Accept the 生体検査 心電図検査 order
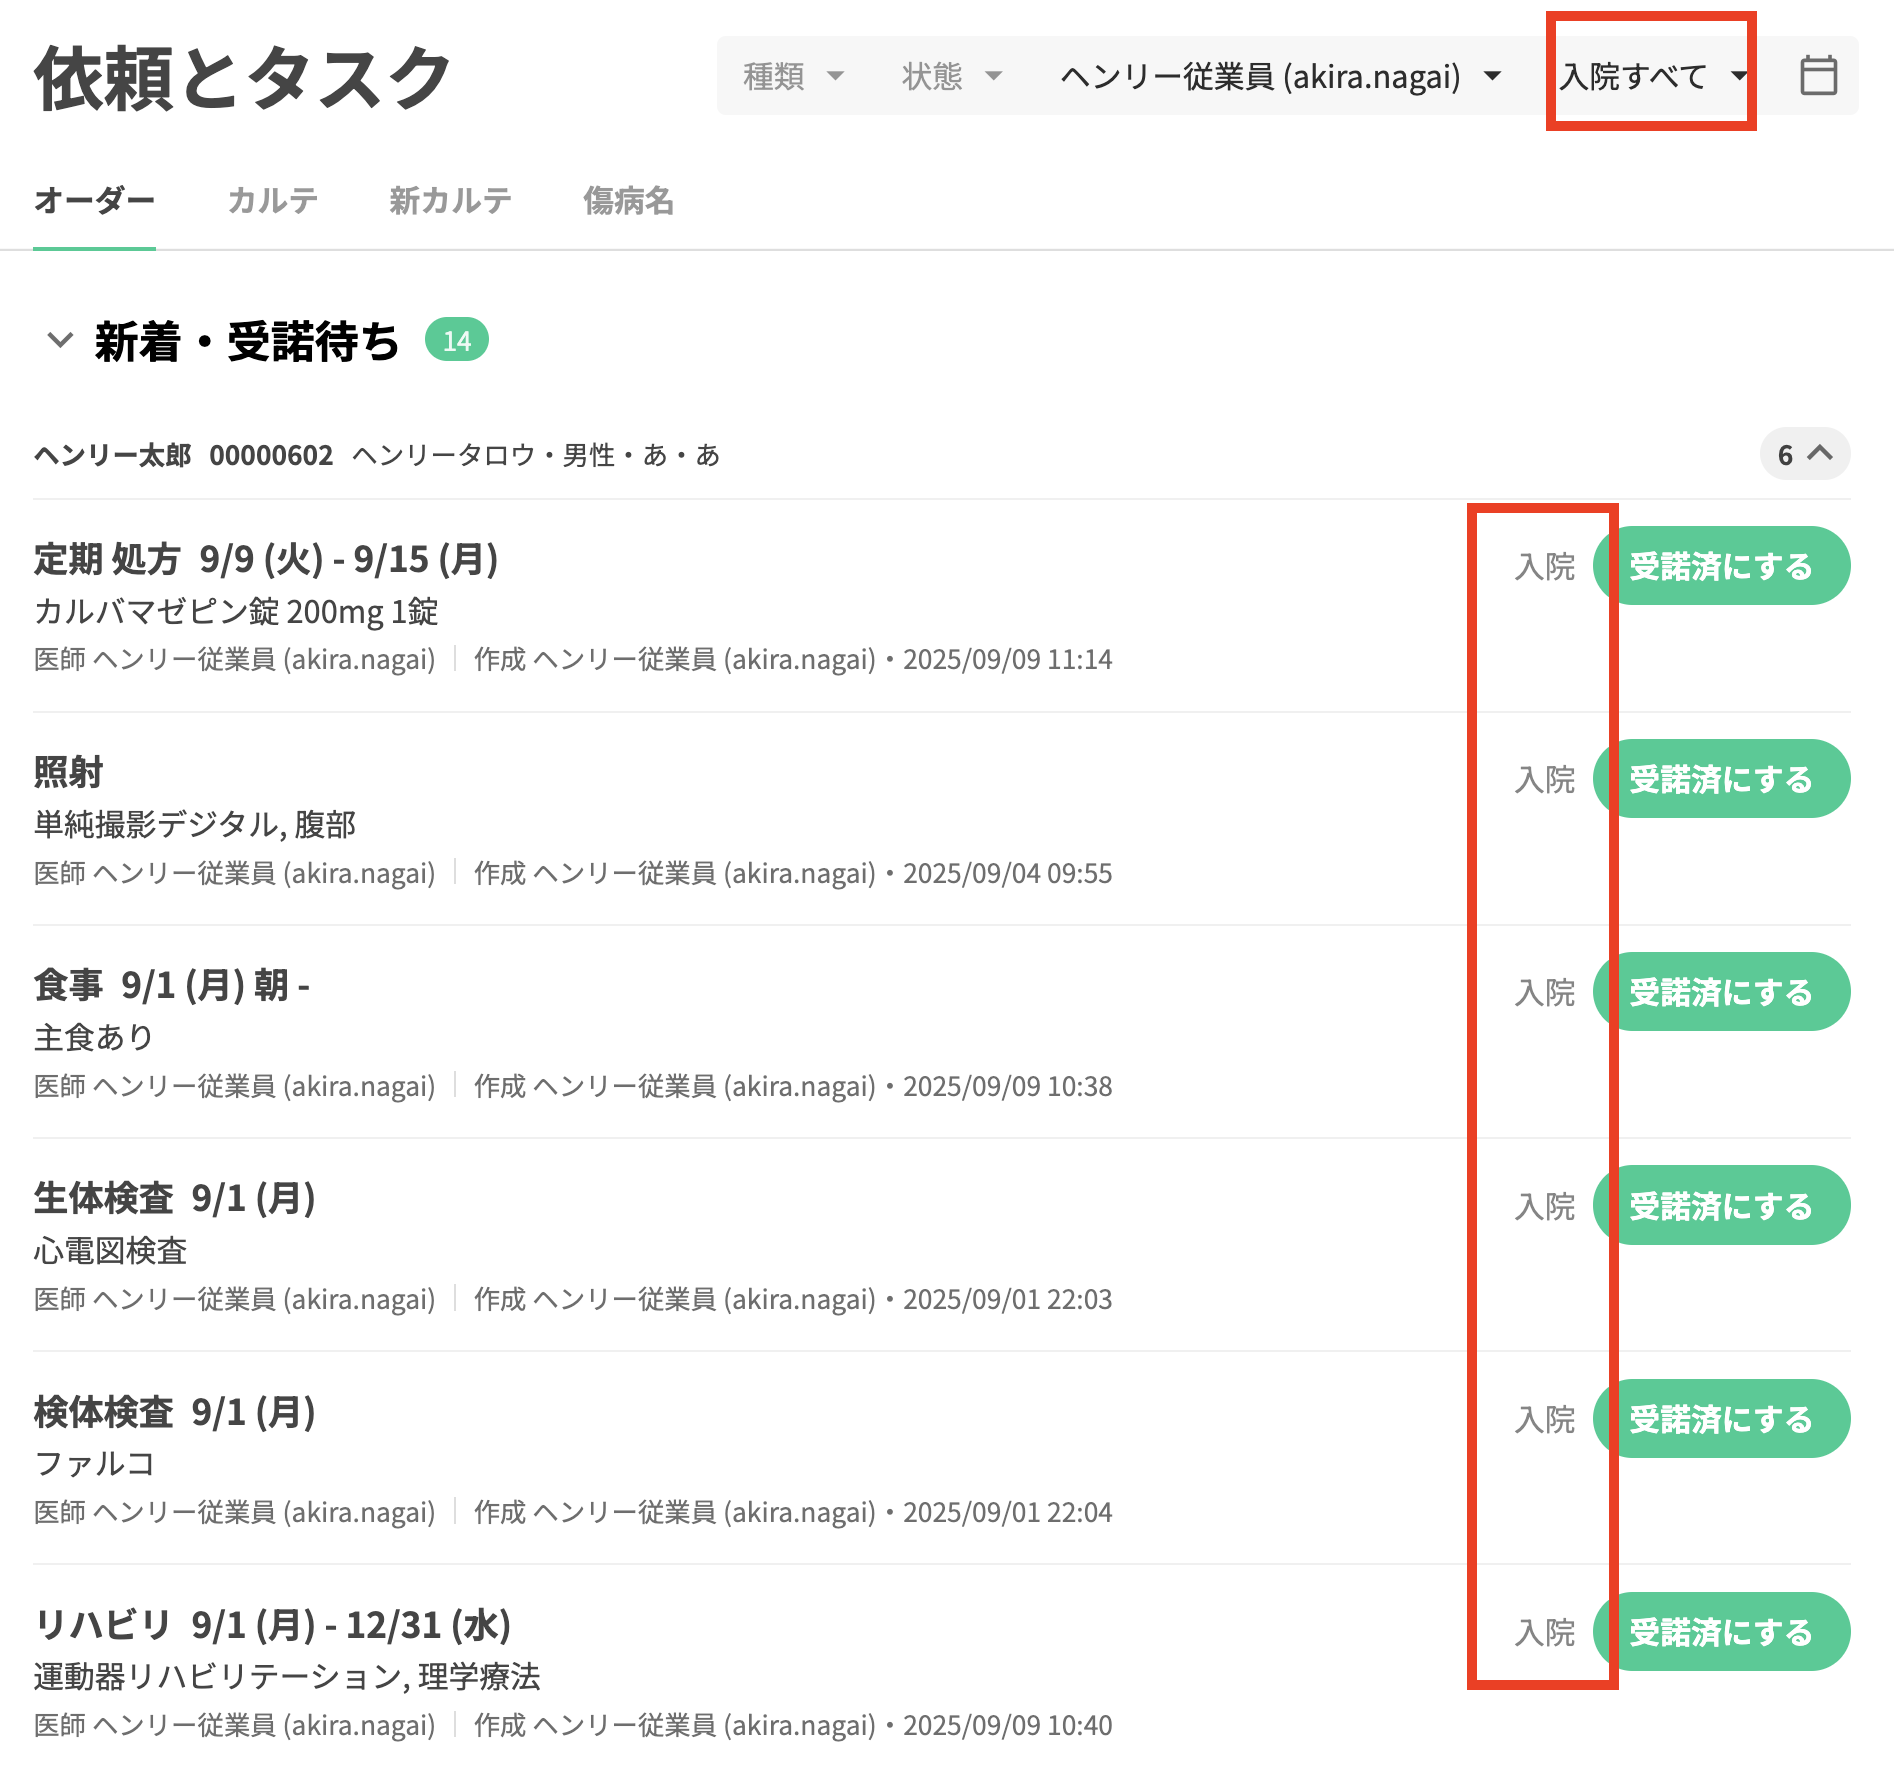The width and height of the screenshot is (1894, 1776). coord(1721,1206)
